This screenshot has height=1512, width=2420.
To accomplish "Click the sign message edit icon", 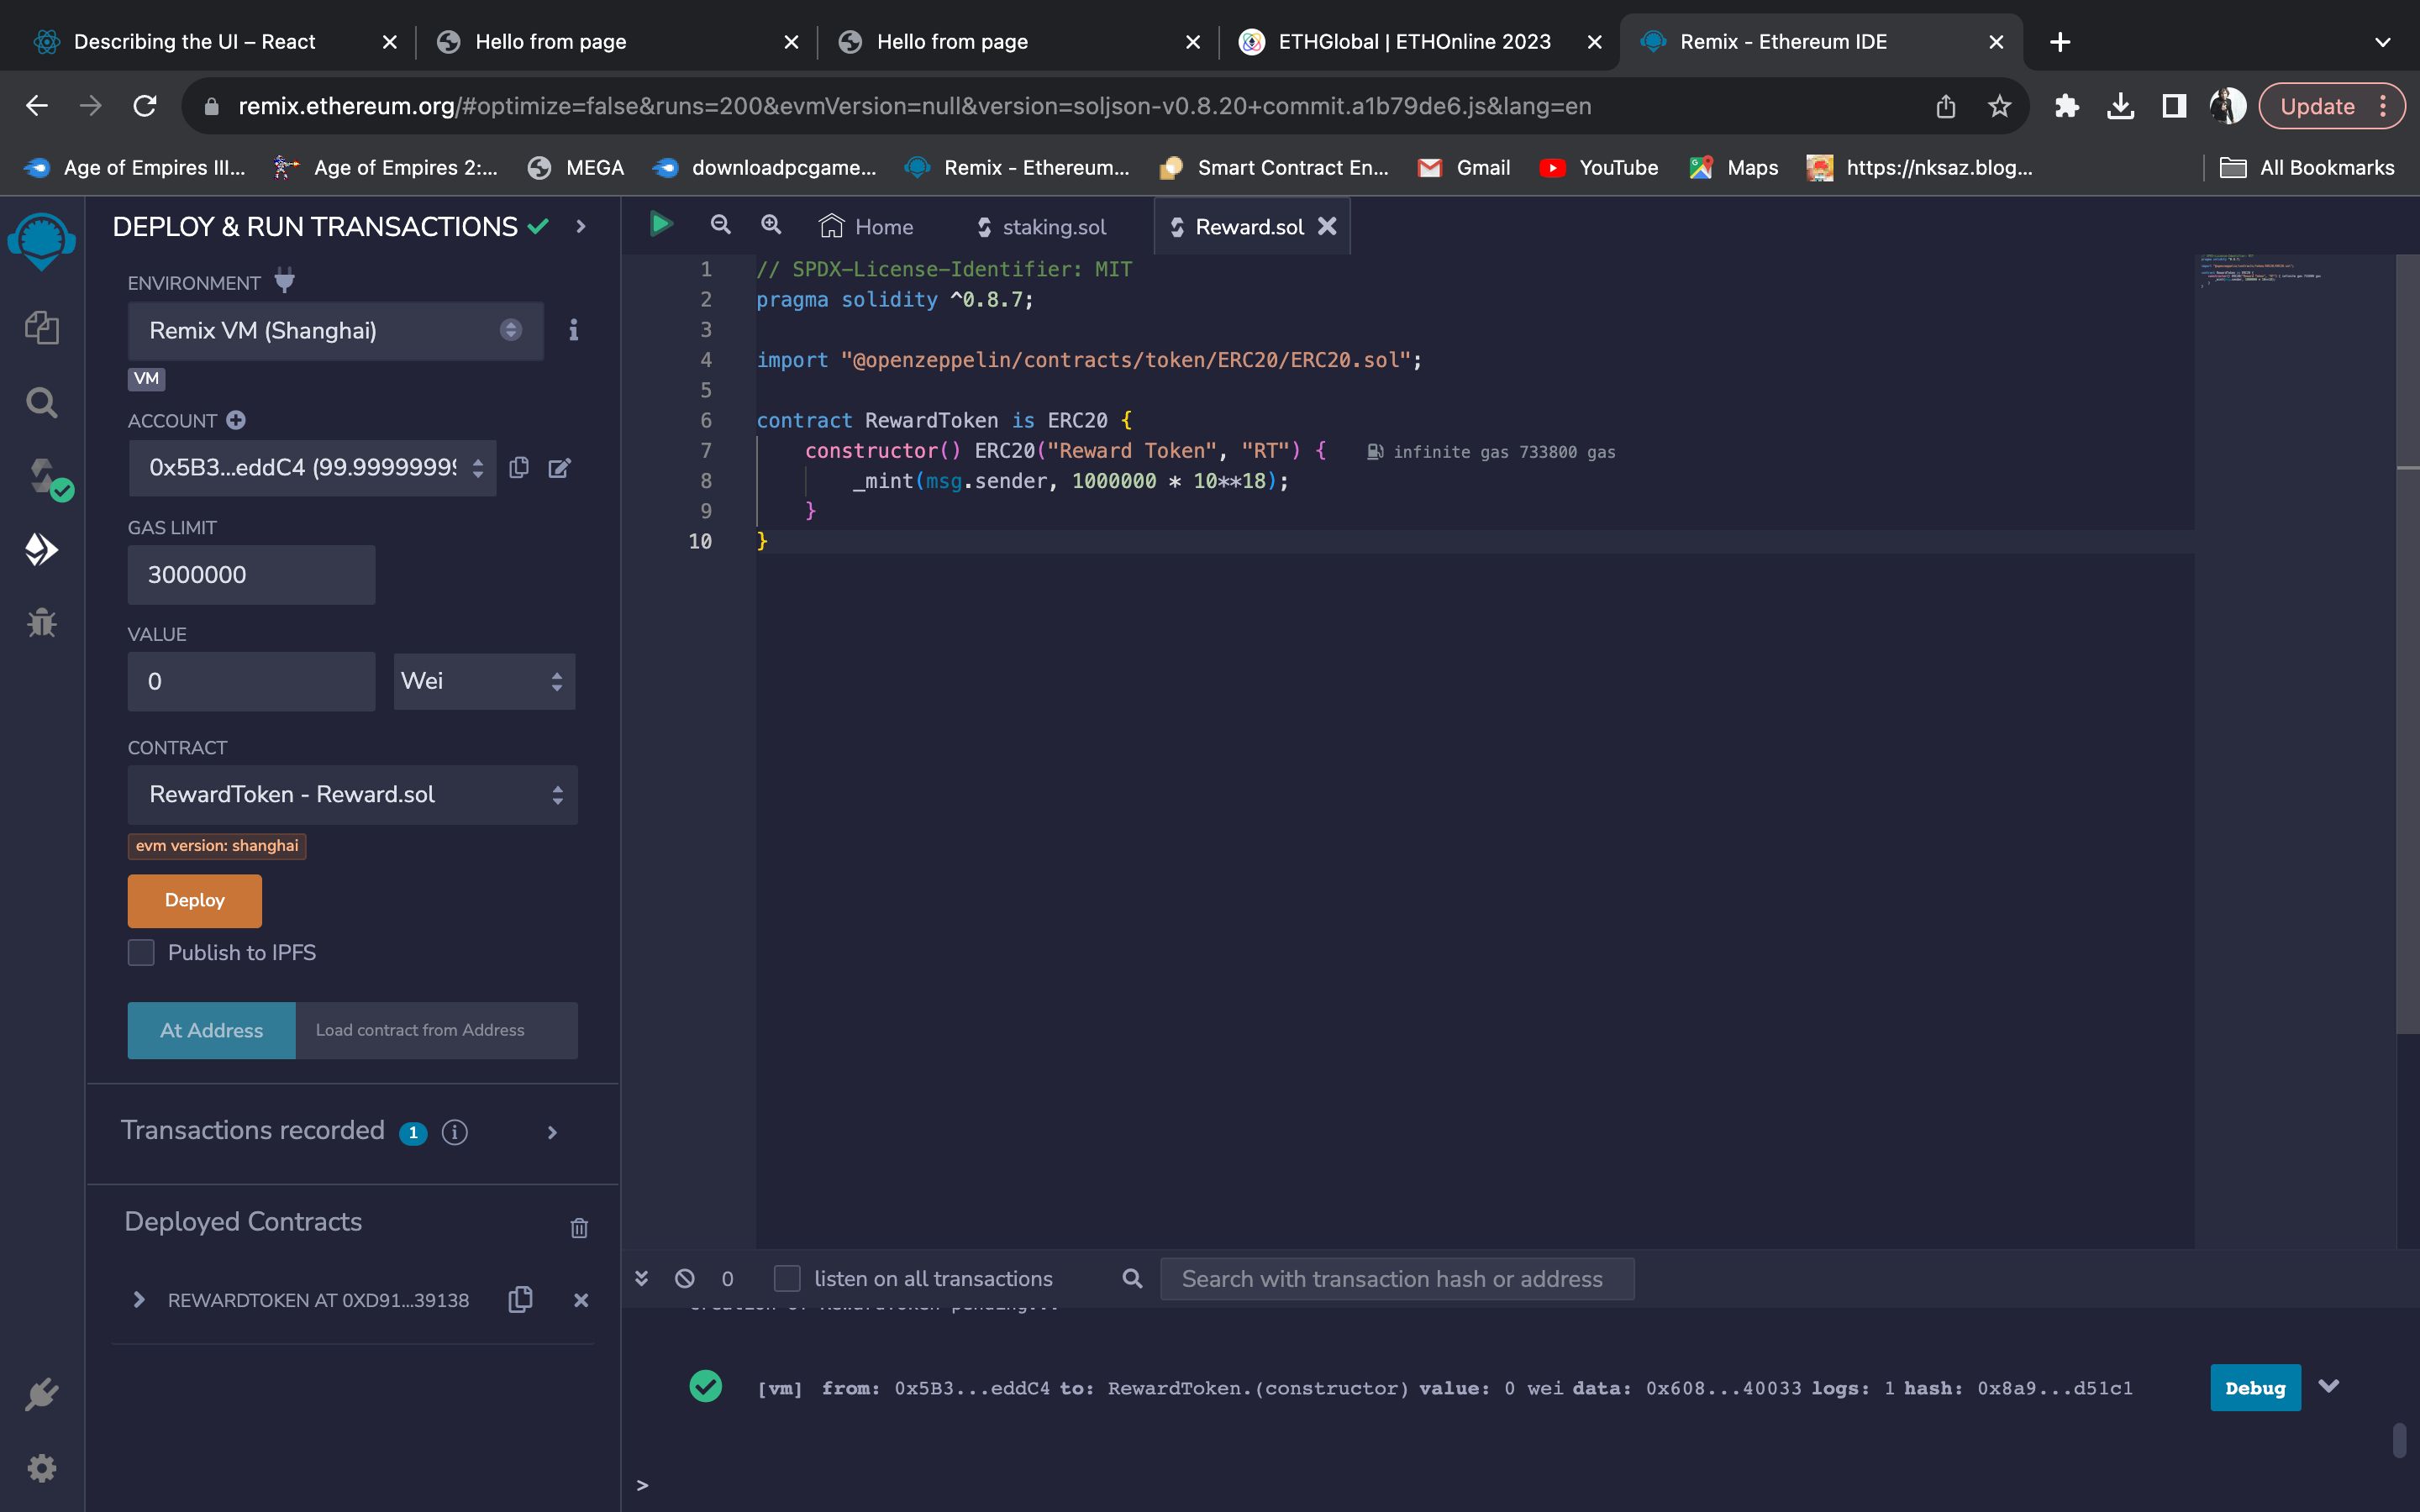I will 560,467.
